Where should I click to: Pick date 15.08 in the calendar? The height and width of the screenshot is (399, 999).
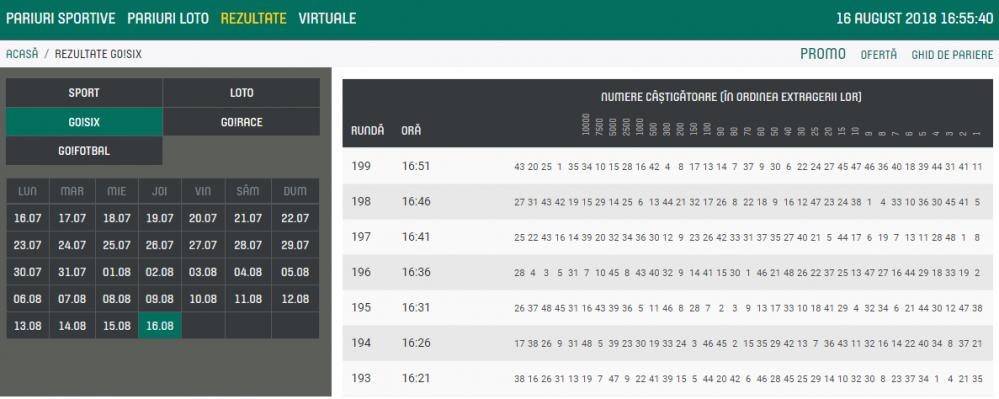pyautogui.click(x=117, y=326)
